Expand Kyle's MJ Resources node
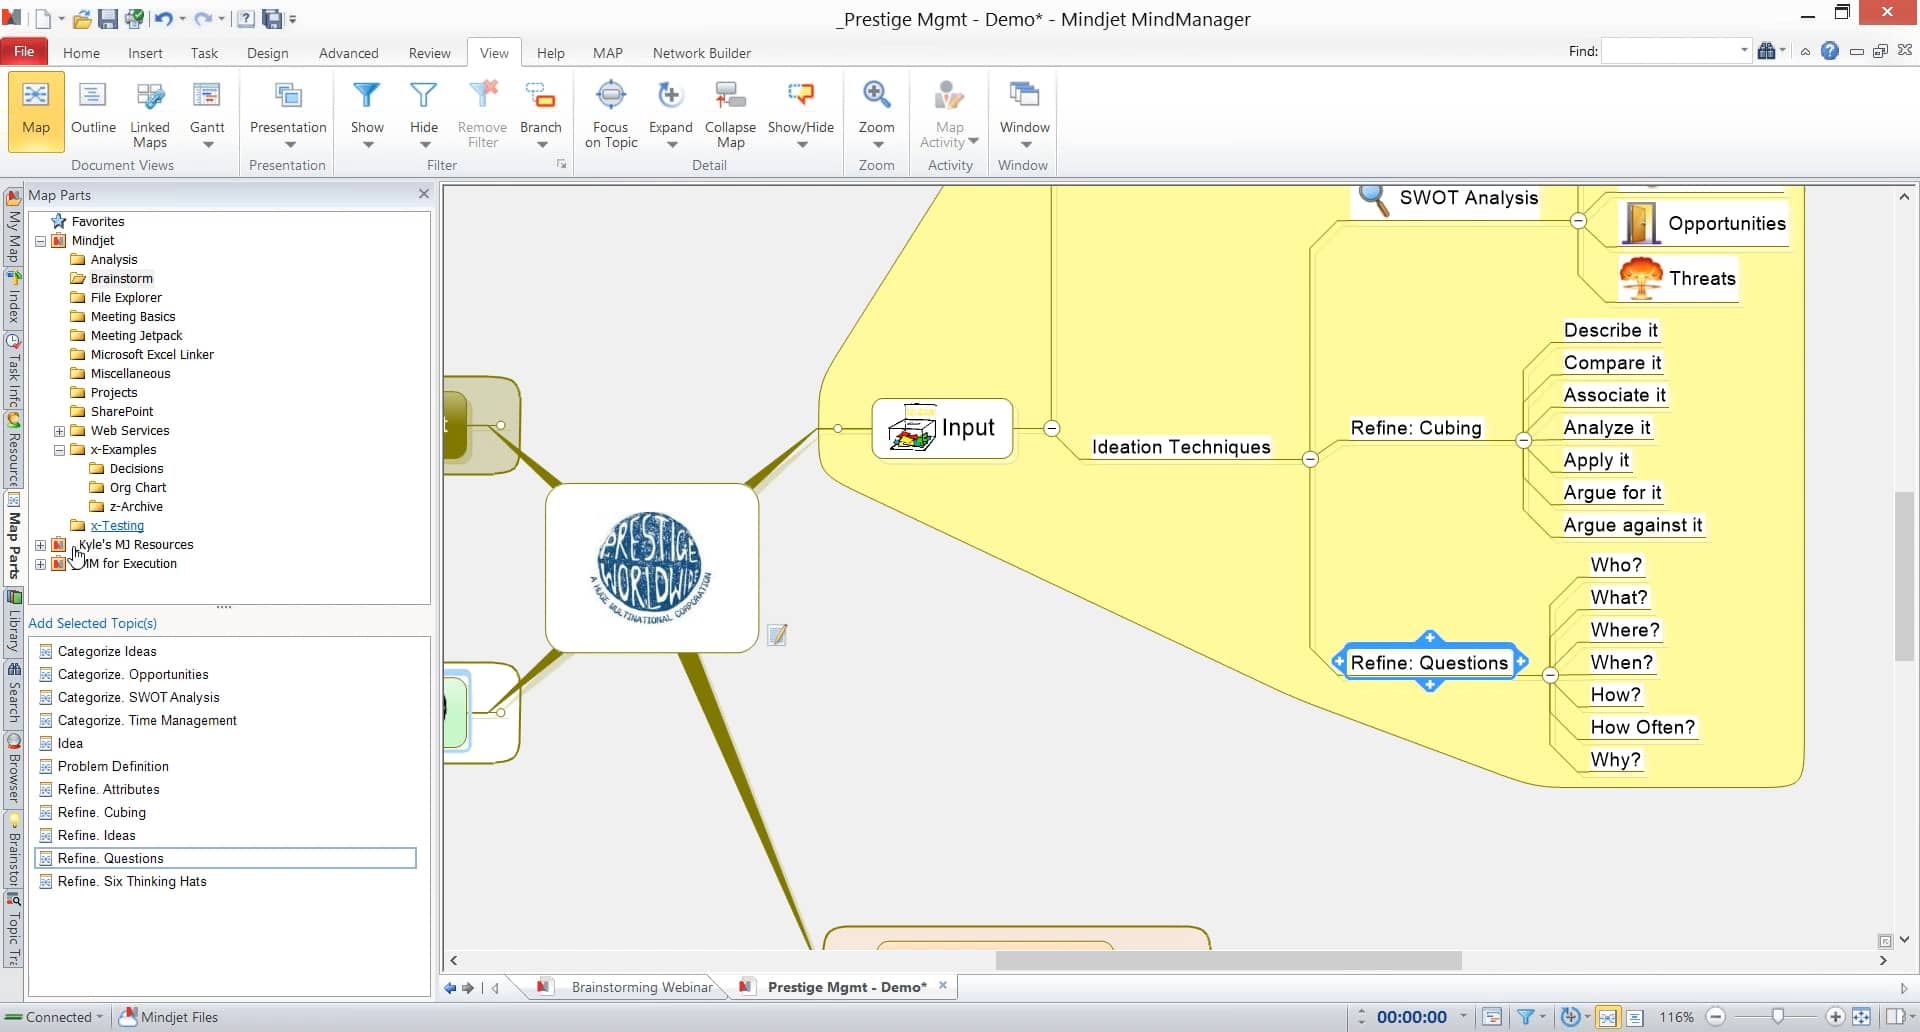 point(40,544)
